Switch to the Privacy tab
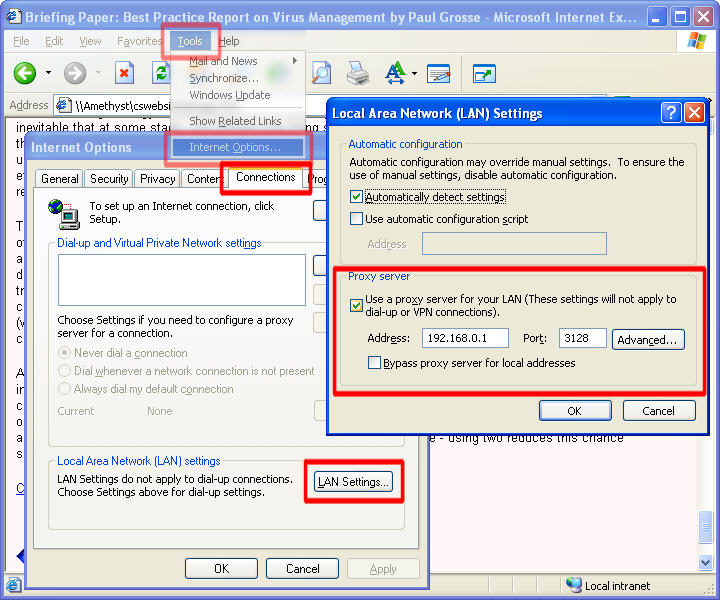The width and height of the screenshot is (720, 600). [158, 179]
